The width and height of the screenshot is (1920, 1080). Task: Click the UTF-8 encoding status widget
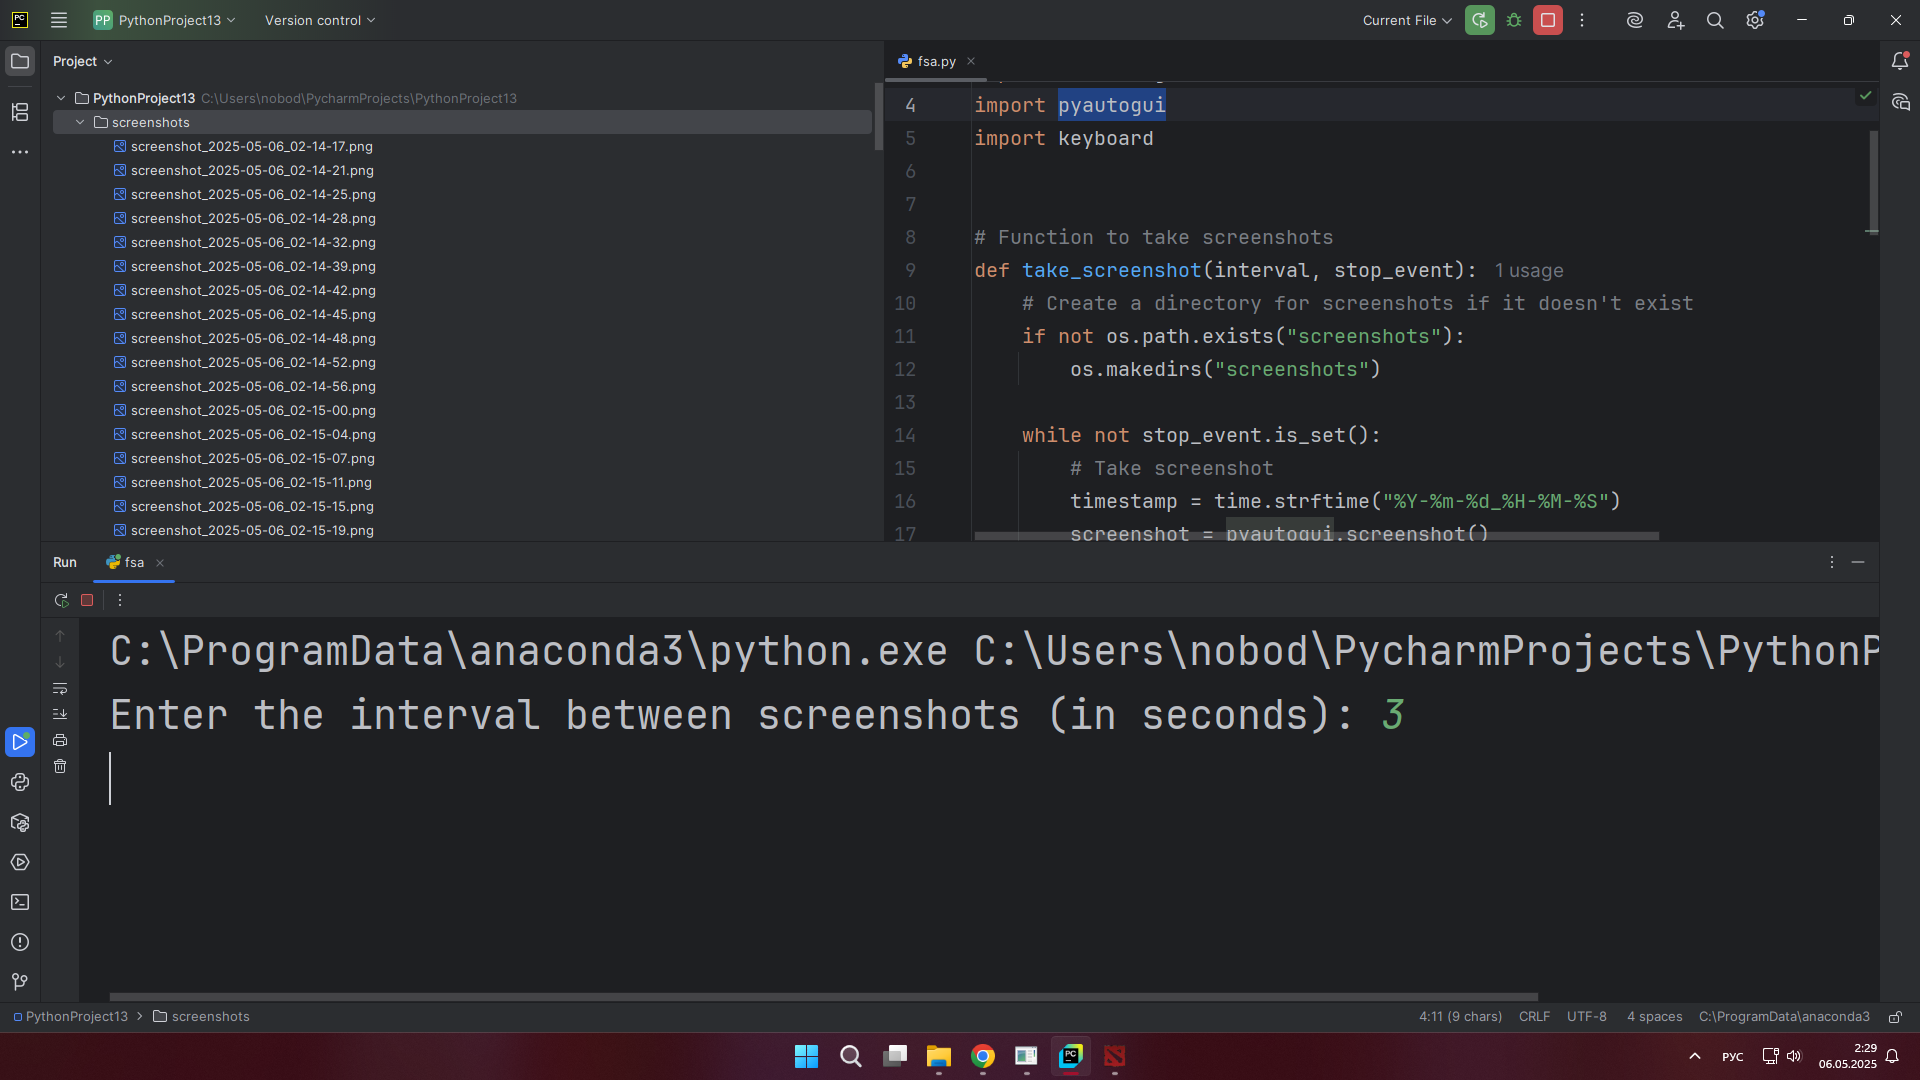point(1586,1016)
